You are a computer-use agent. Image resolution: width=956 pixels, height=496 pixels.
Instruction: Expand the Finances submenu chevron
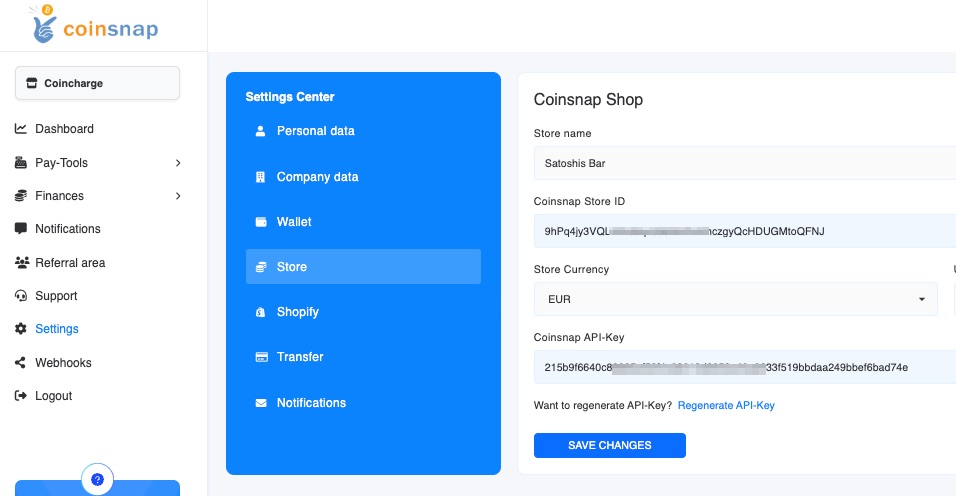[x=178, y=196]
